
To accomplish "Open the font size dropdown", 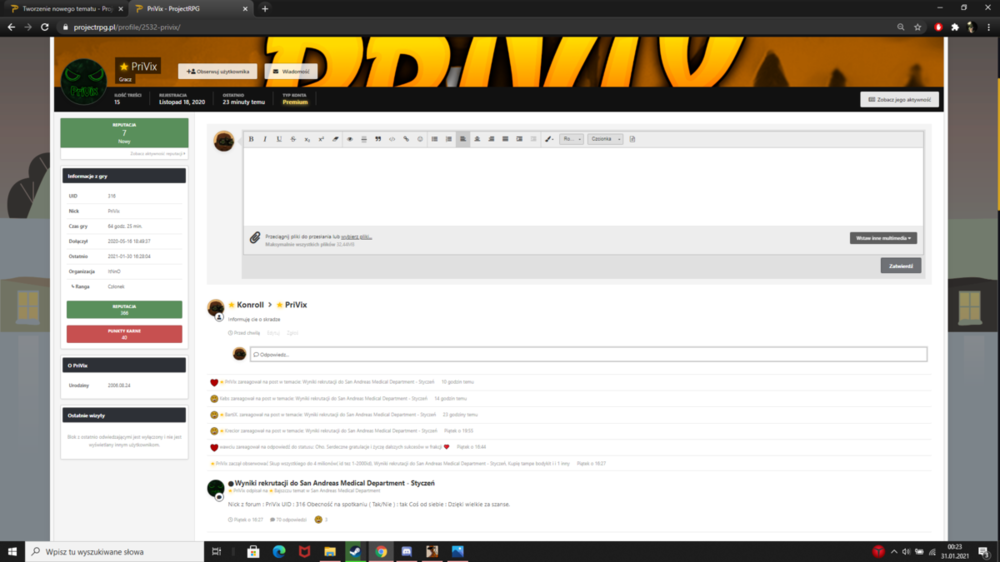I will pos(571,139).
